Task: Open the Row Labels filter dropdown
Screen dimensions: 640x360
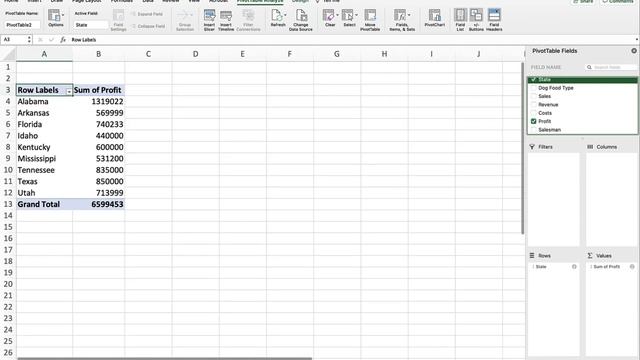Action: (x=69, y=91)
